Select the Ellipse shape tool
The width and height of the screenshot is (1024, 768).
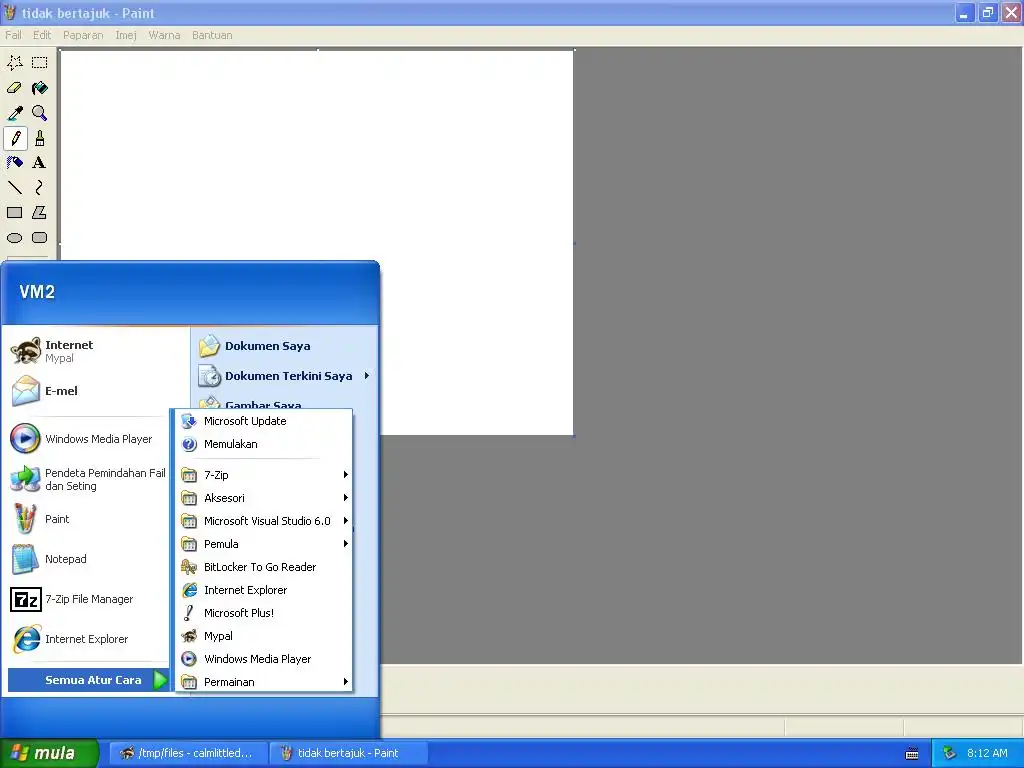(x=14, y=238)
